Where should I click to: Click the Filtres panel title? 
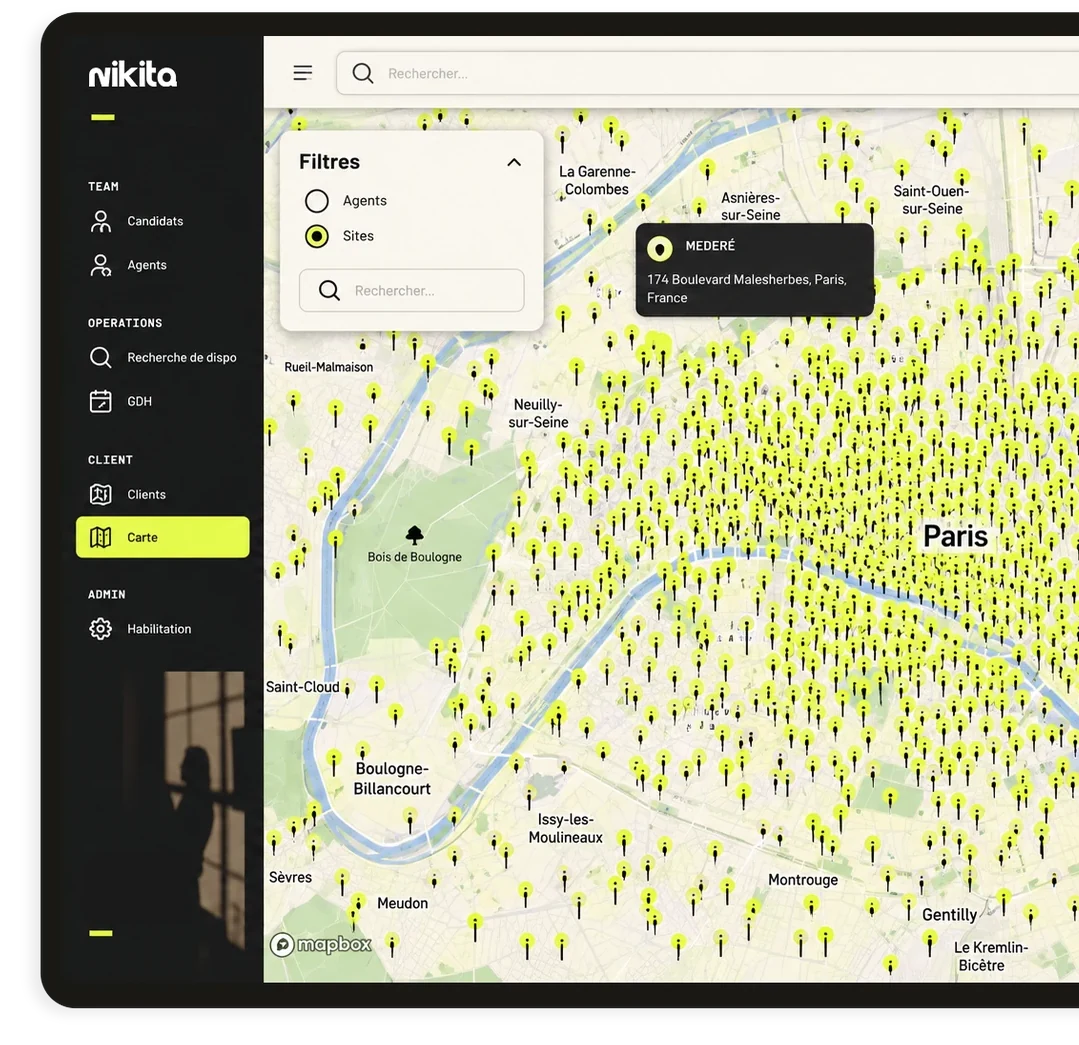click(330, 162)
